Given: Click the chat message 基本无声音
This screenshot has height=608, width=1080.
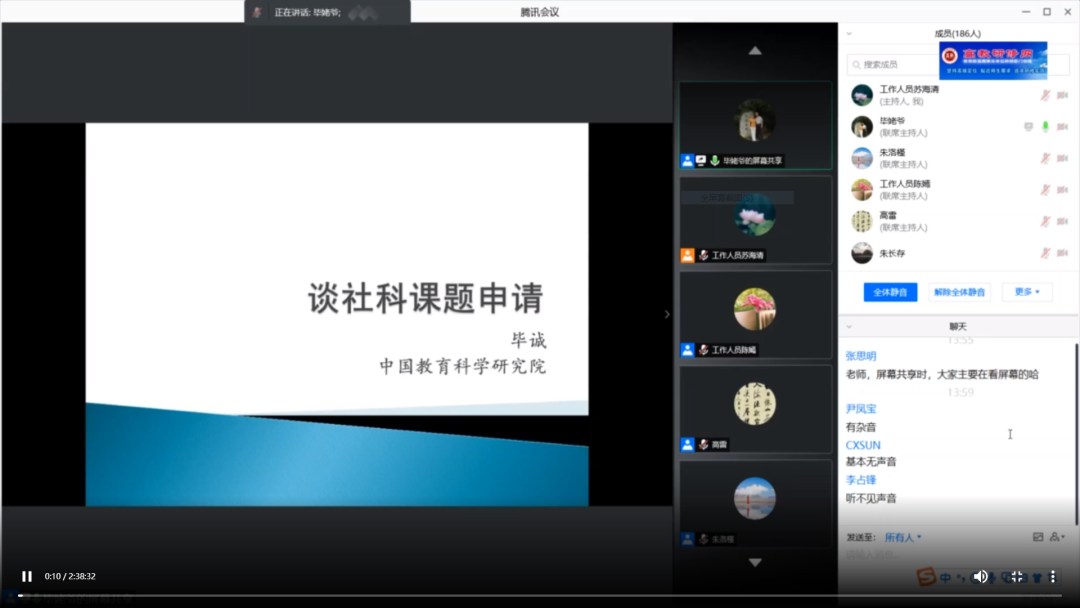Looking at the screenshot, I should point(871,462).
